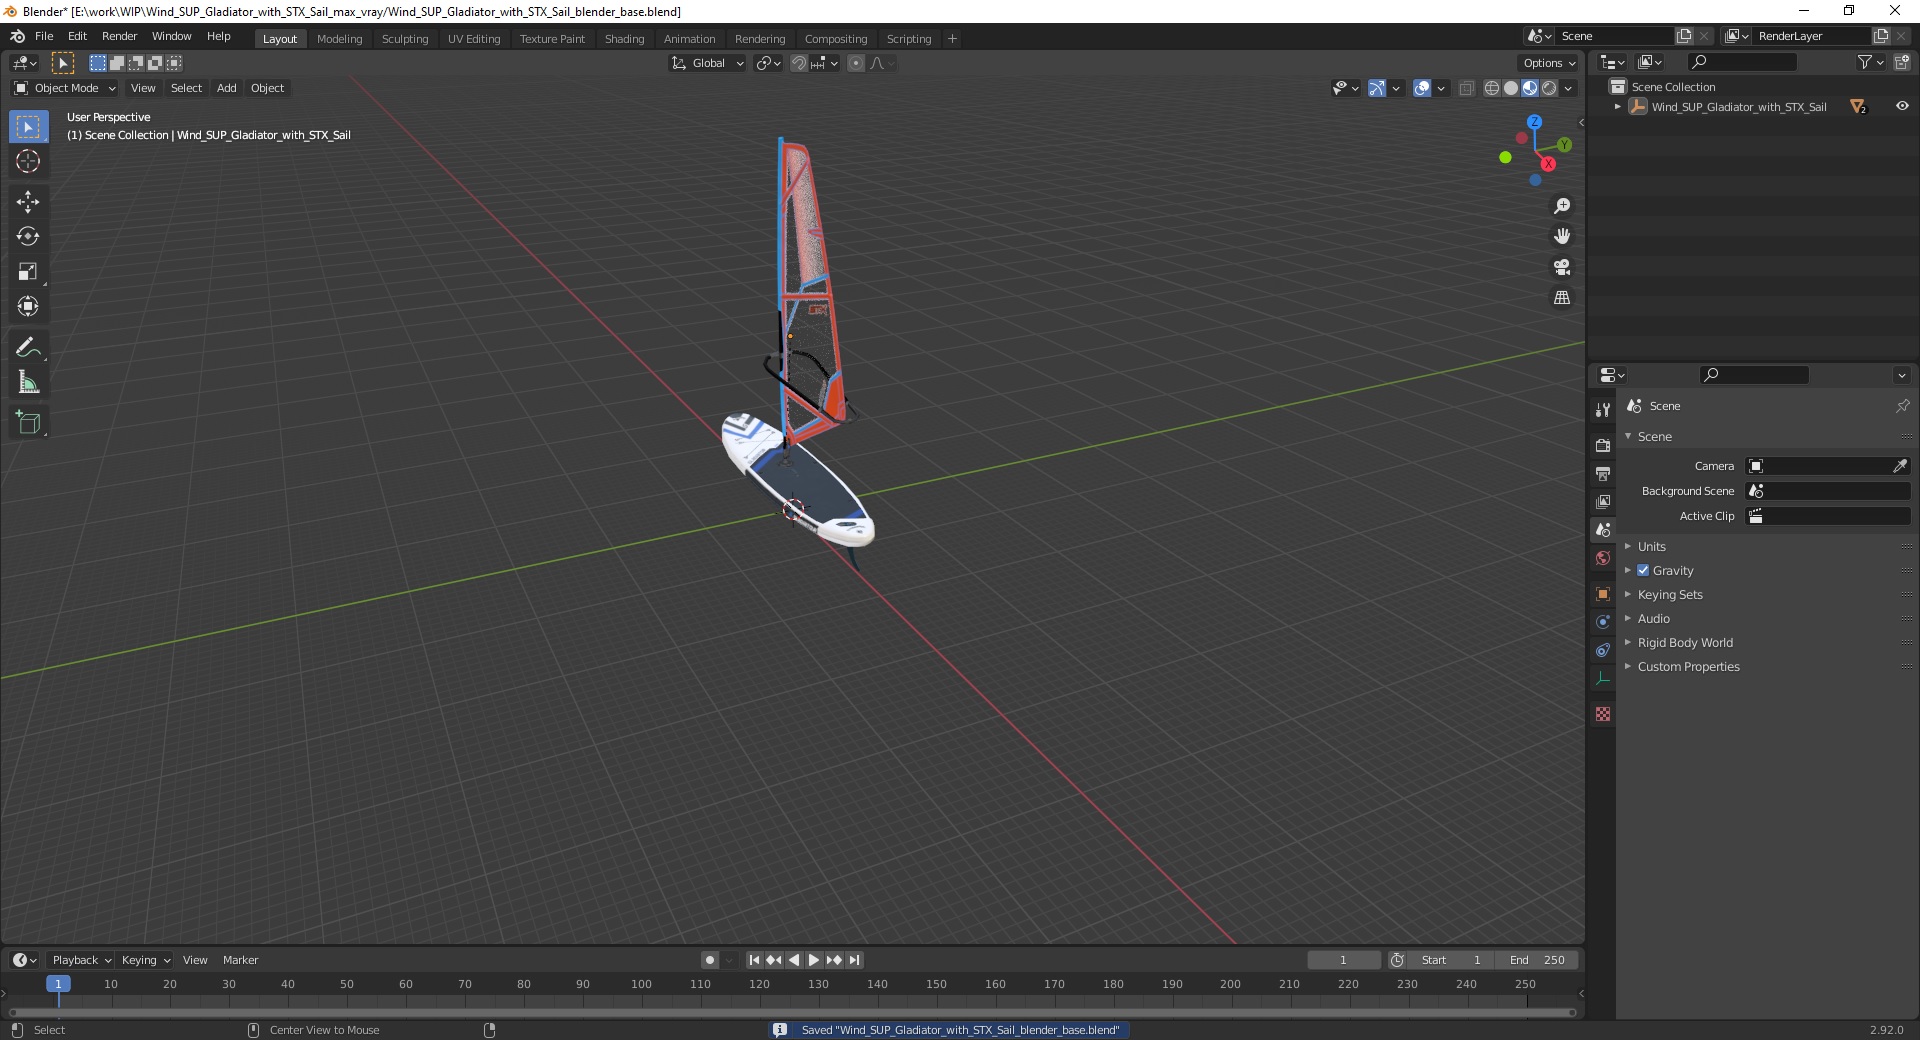Toggle snapping magnet icon
Viewport: 1920px width, 1040px height.
point(798,63)
